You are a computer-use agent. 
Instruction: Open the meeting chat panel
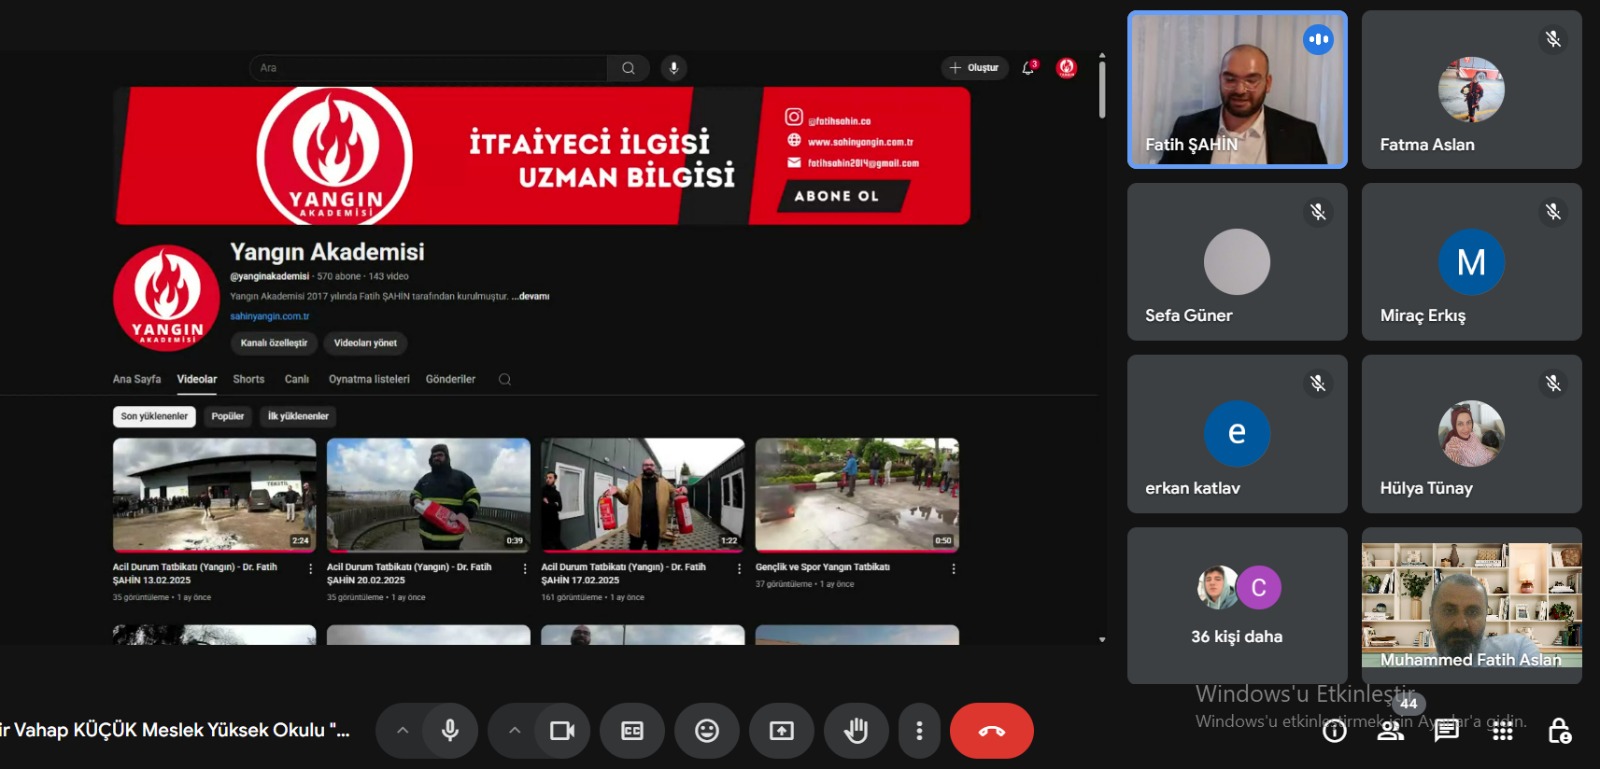(x=1446, y=731)
